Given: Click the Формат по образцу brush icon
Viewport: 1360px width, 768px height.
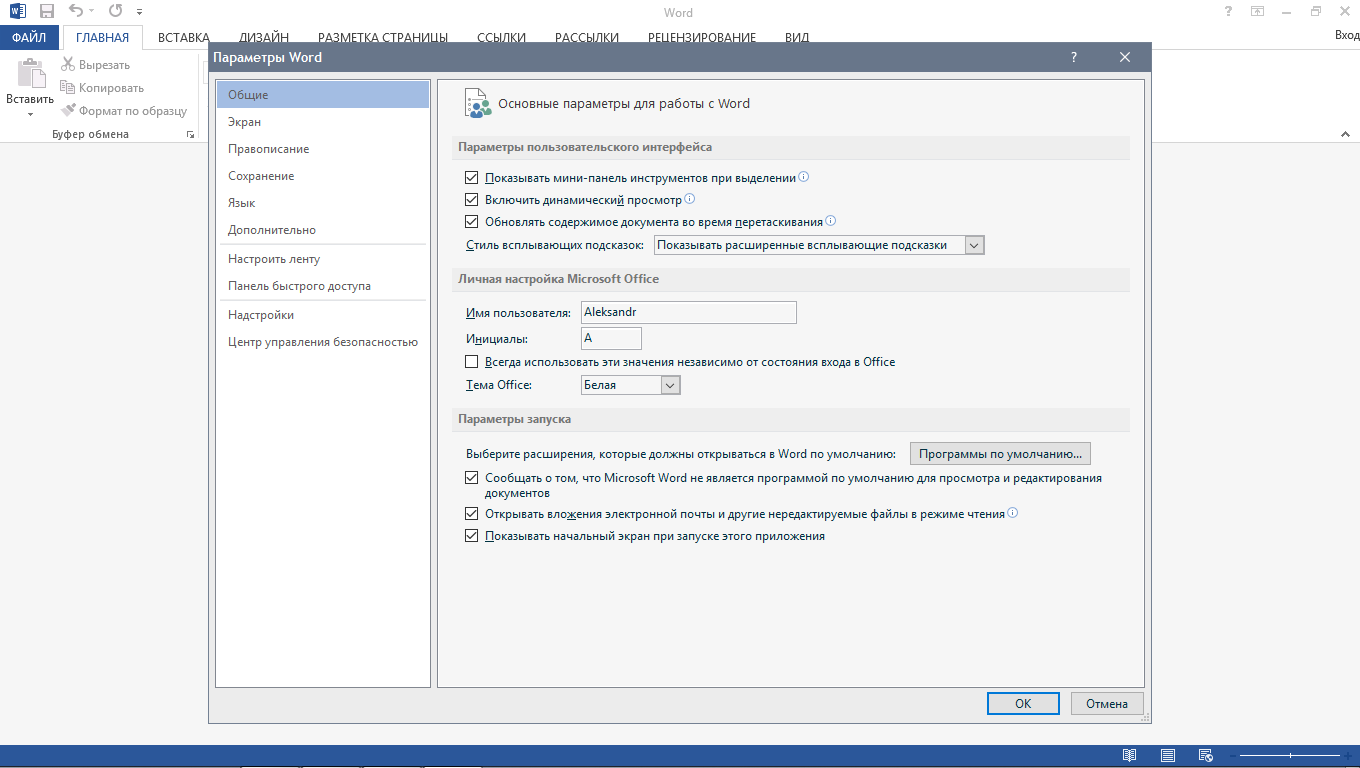Looking at the screenshot, I should coord(68,111).
